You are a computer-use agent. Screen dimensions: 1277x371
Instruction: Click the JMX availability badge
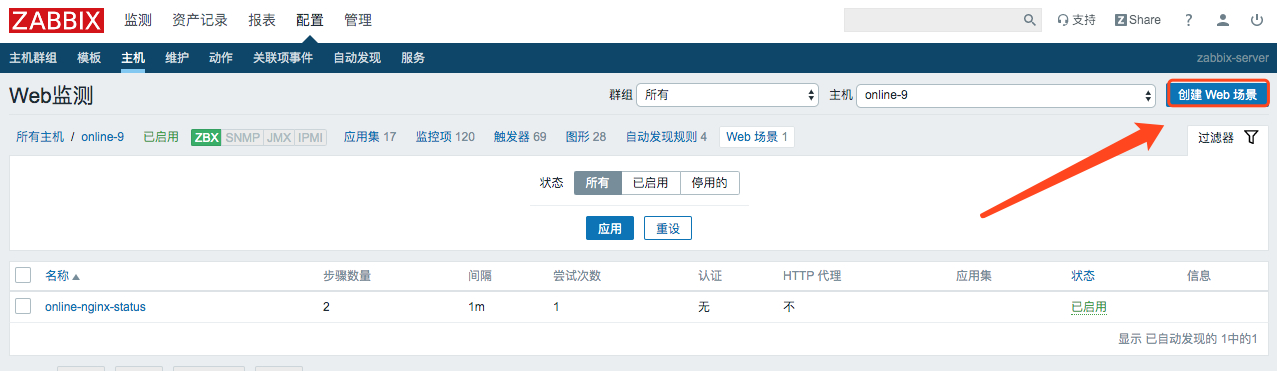pos(278,137)
